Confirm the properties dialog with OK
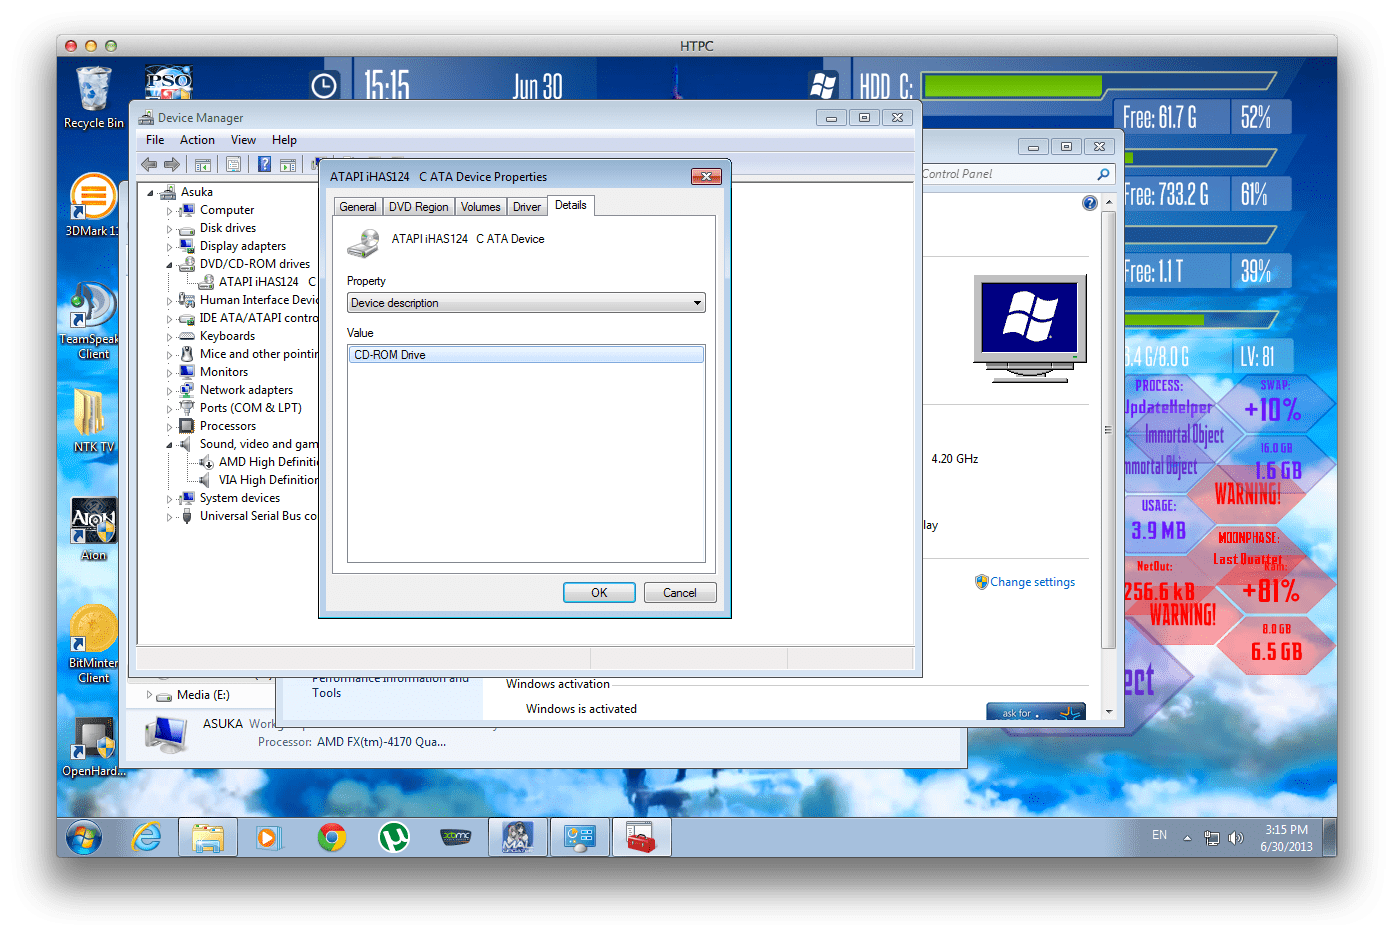Screen dimensions: 1394x936 (x=598, y=592)
